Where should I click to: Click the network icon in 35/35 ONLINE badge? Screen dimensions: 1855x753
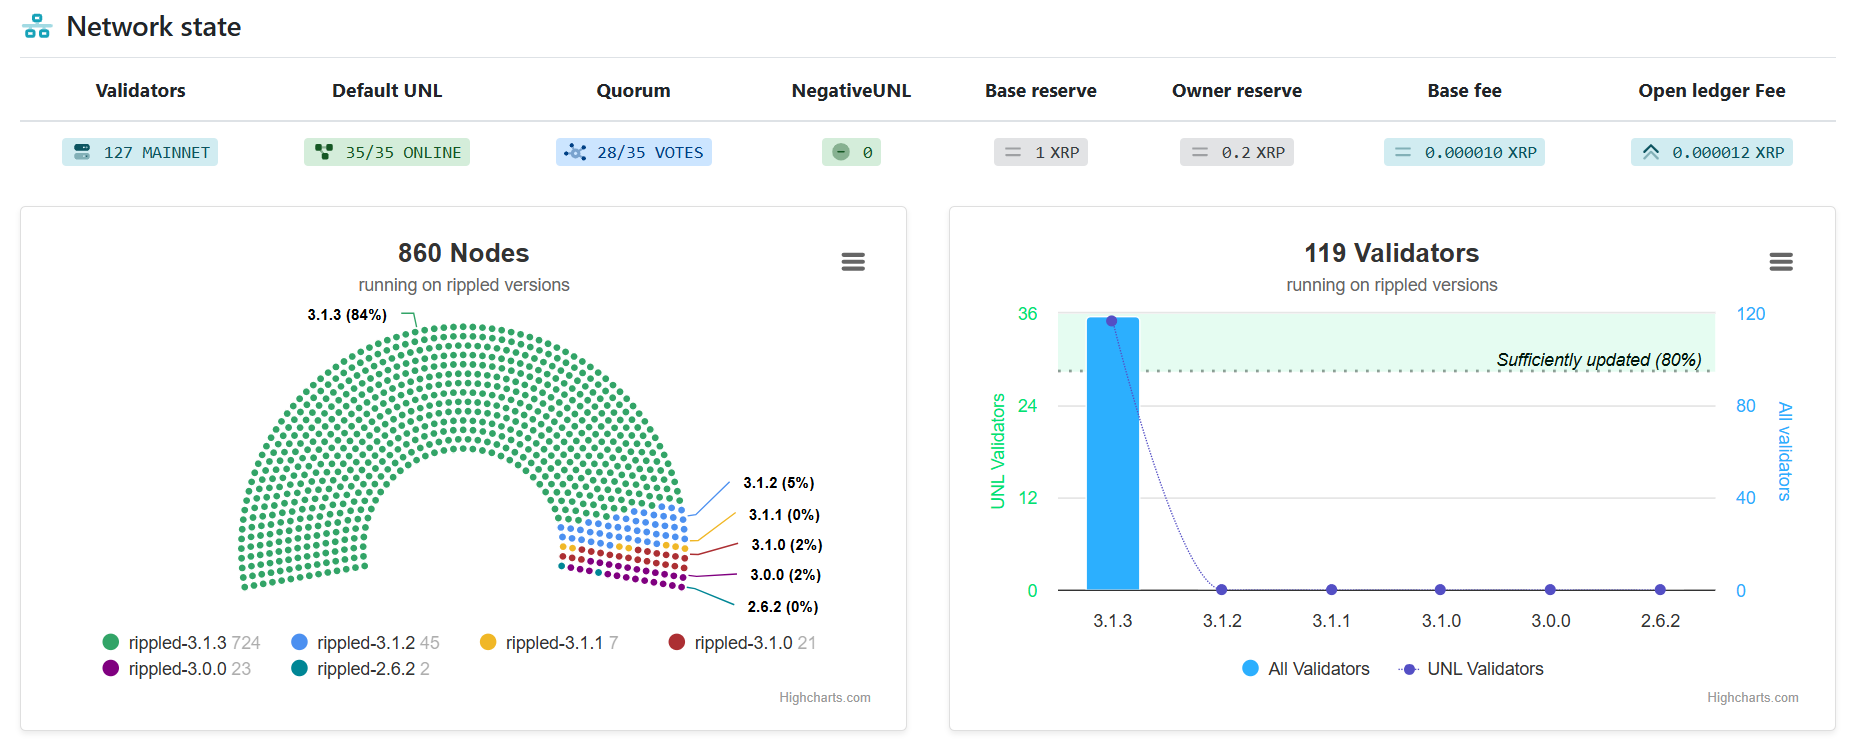(x=324, y=152)
